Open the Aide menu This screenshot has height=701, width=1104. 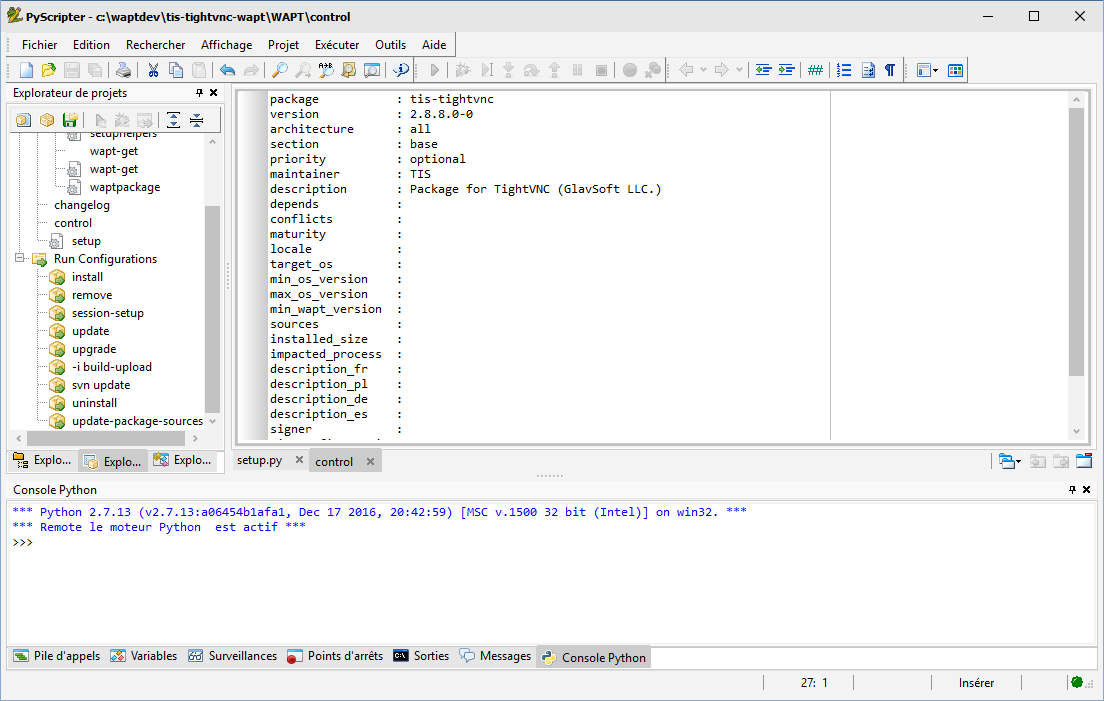click(434, 44)
